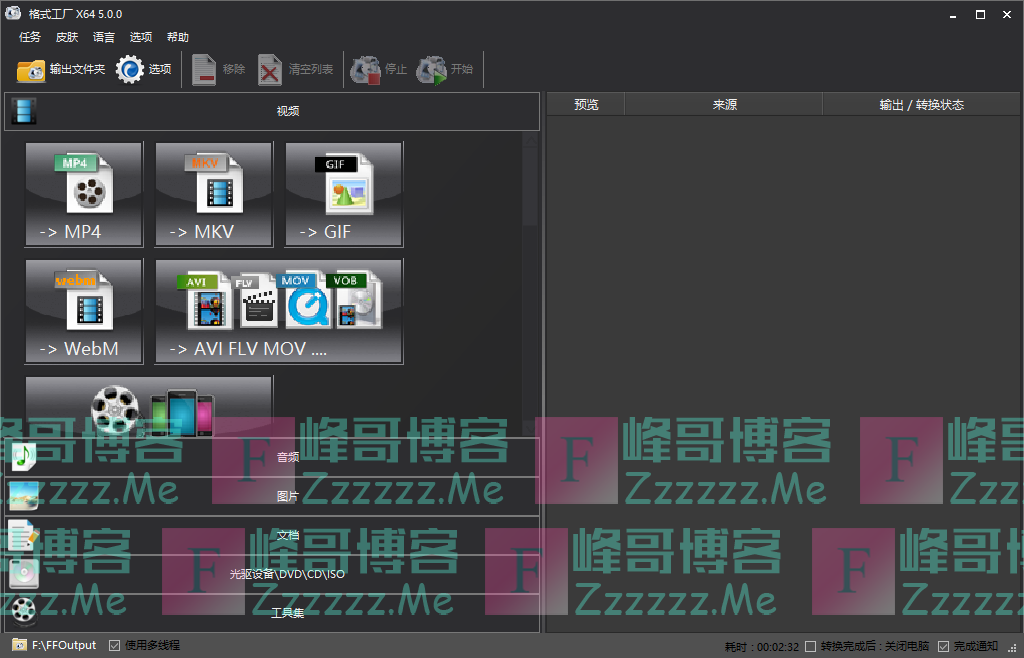Open 输出文件夹 from the toolbar
The image size is (1024, 658).
[61, 70]
